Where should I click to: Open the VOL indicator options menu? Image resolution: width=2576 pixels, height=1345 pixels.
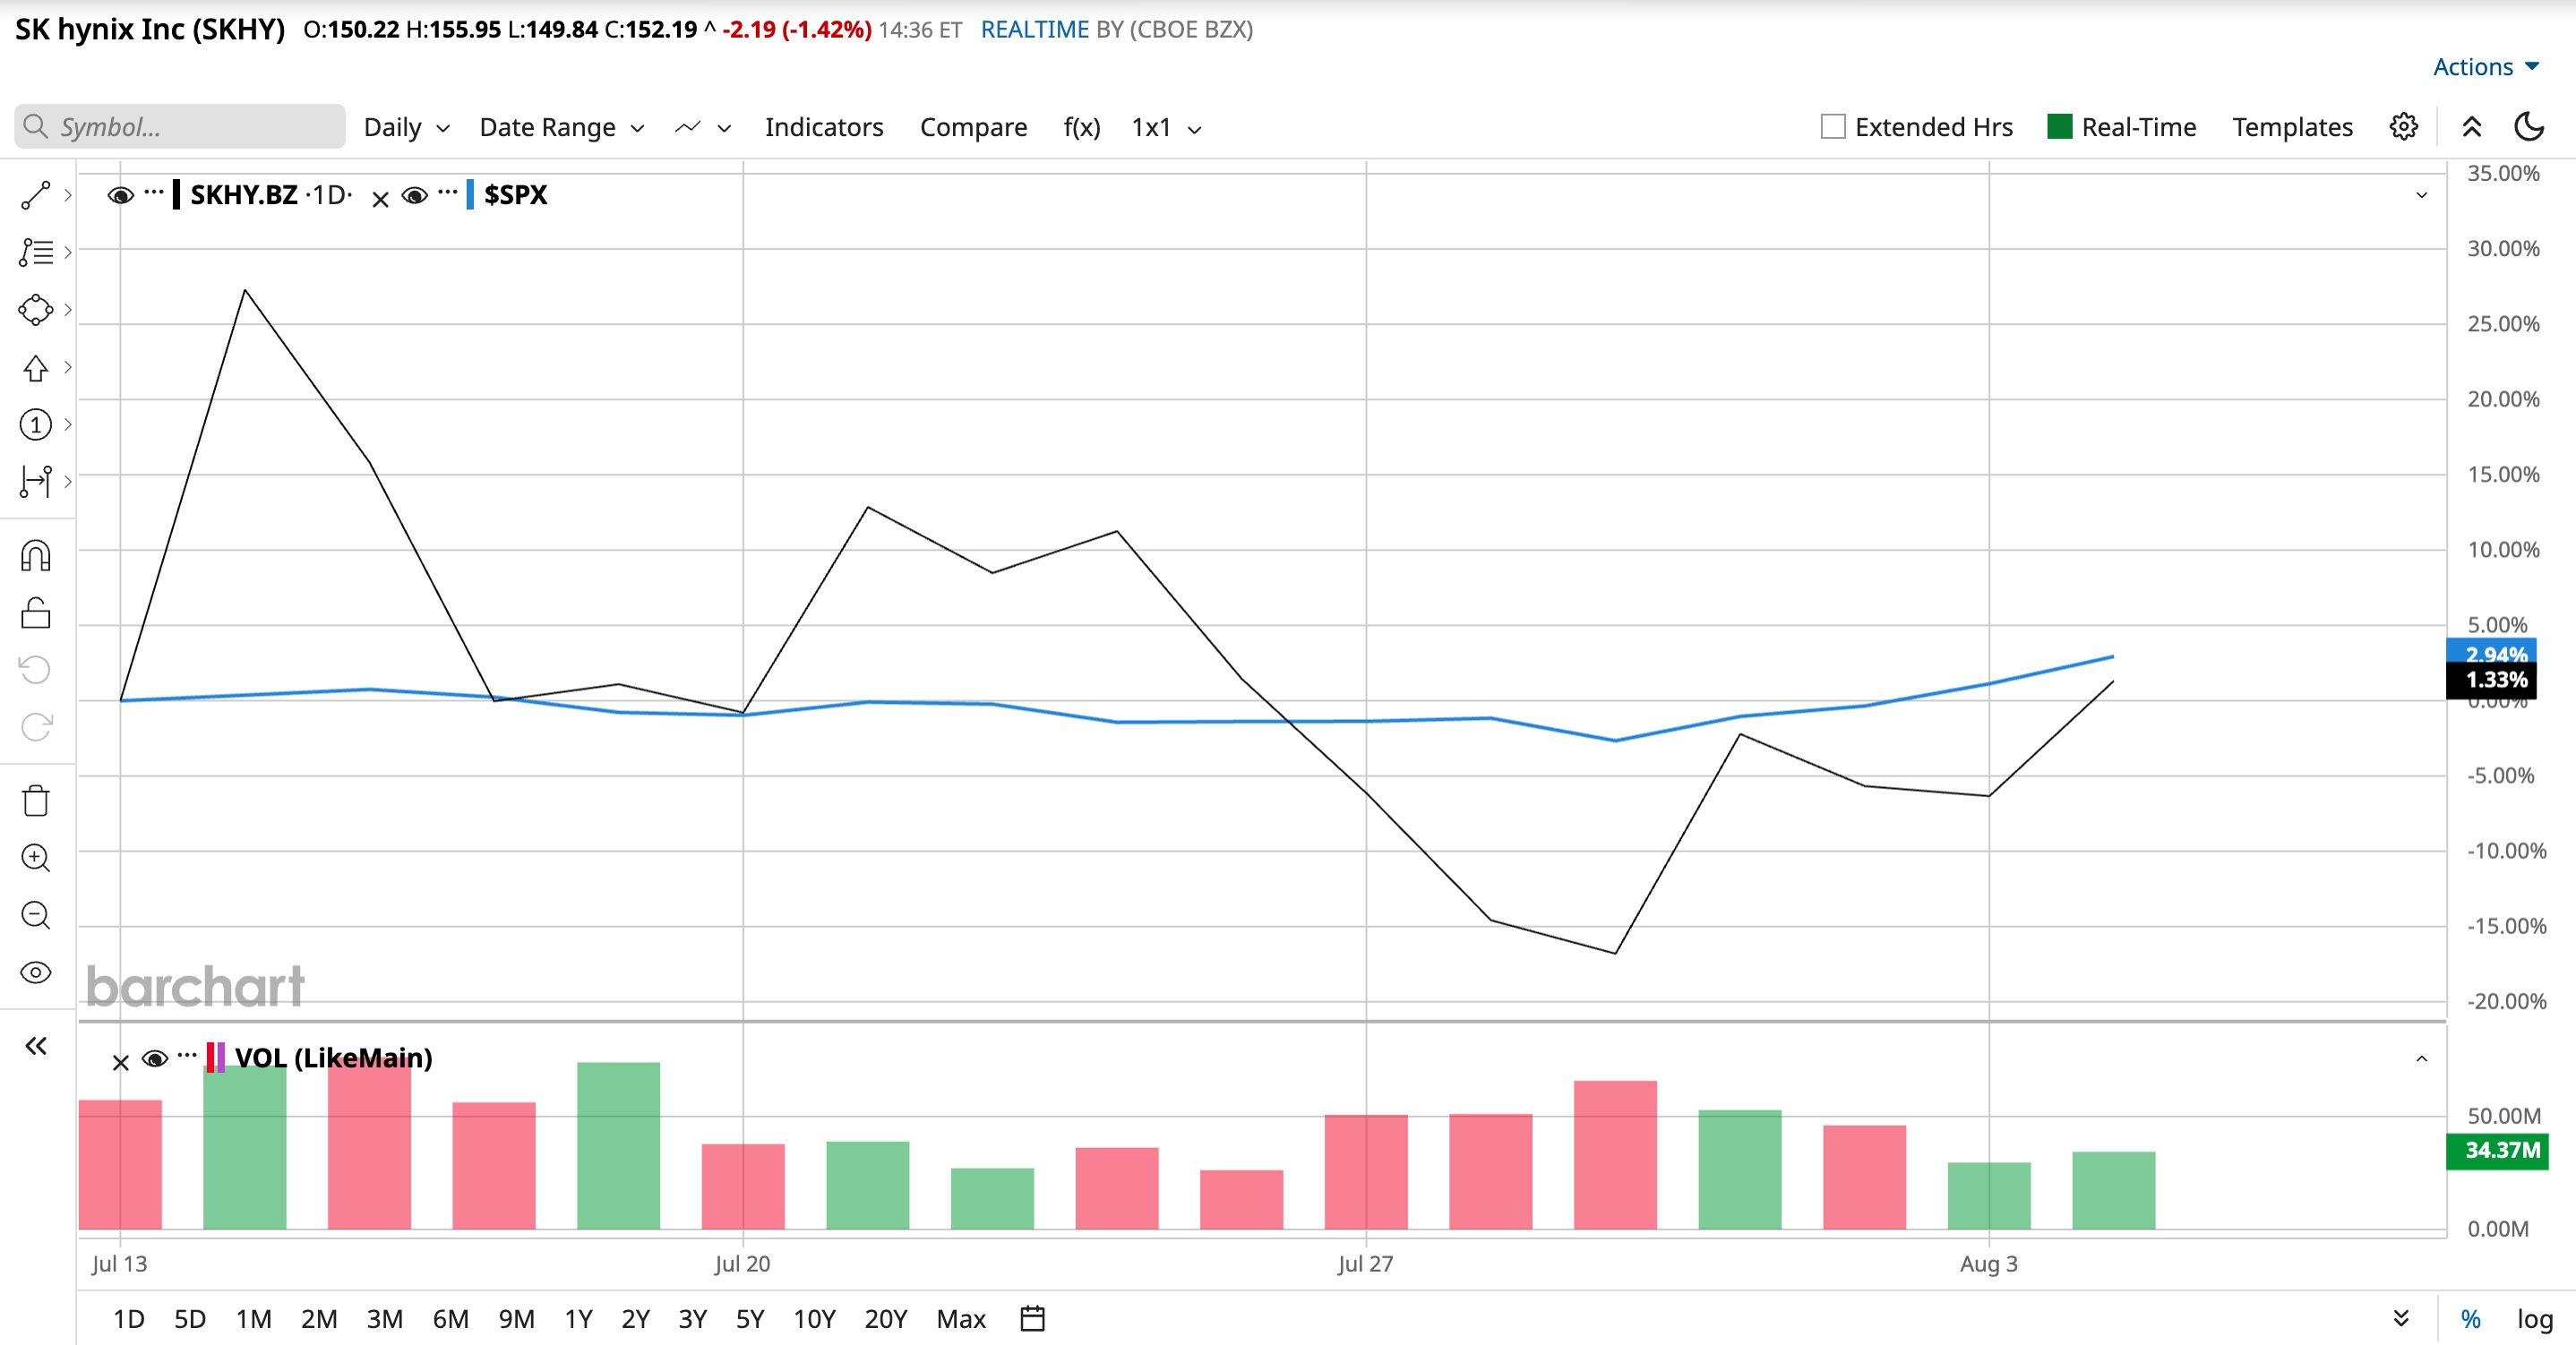[187, 1055]
